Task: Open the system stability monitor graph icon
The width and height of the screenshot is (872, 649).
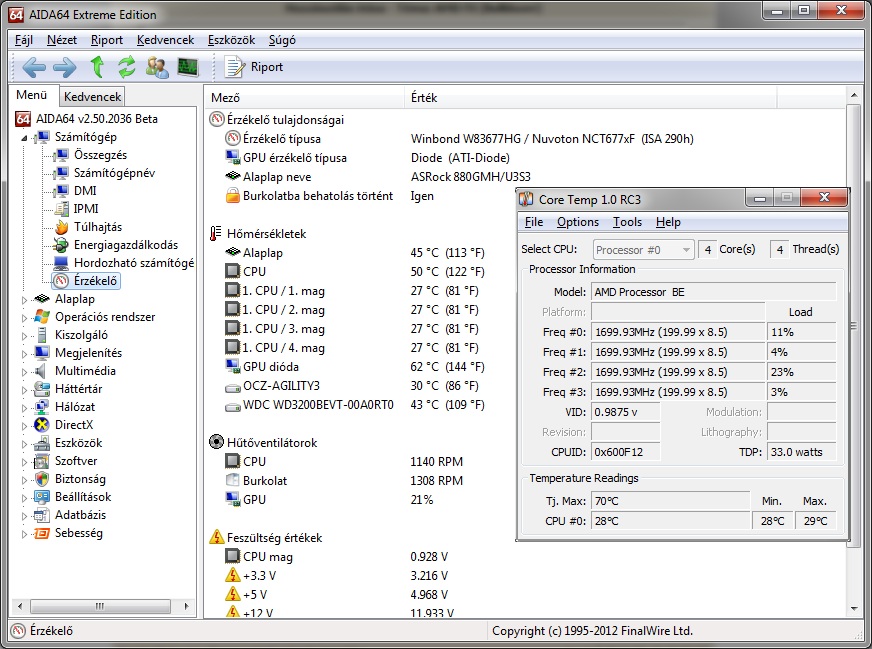Action: point(188,67)
